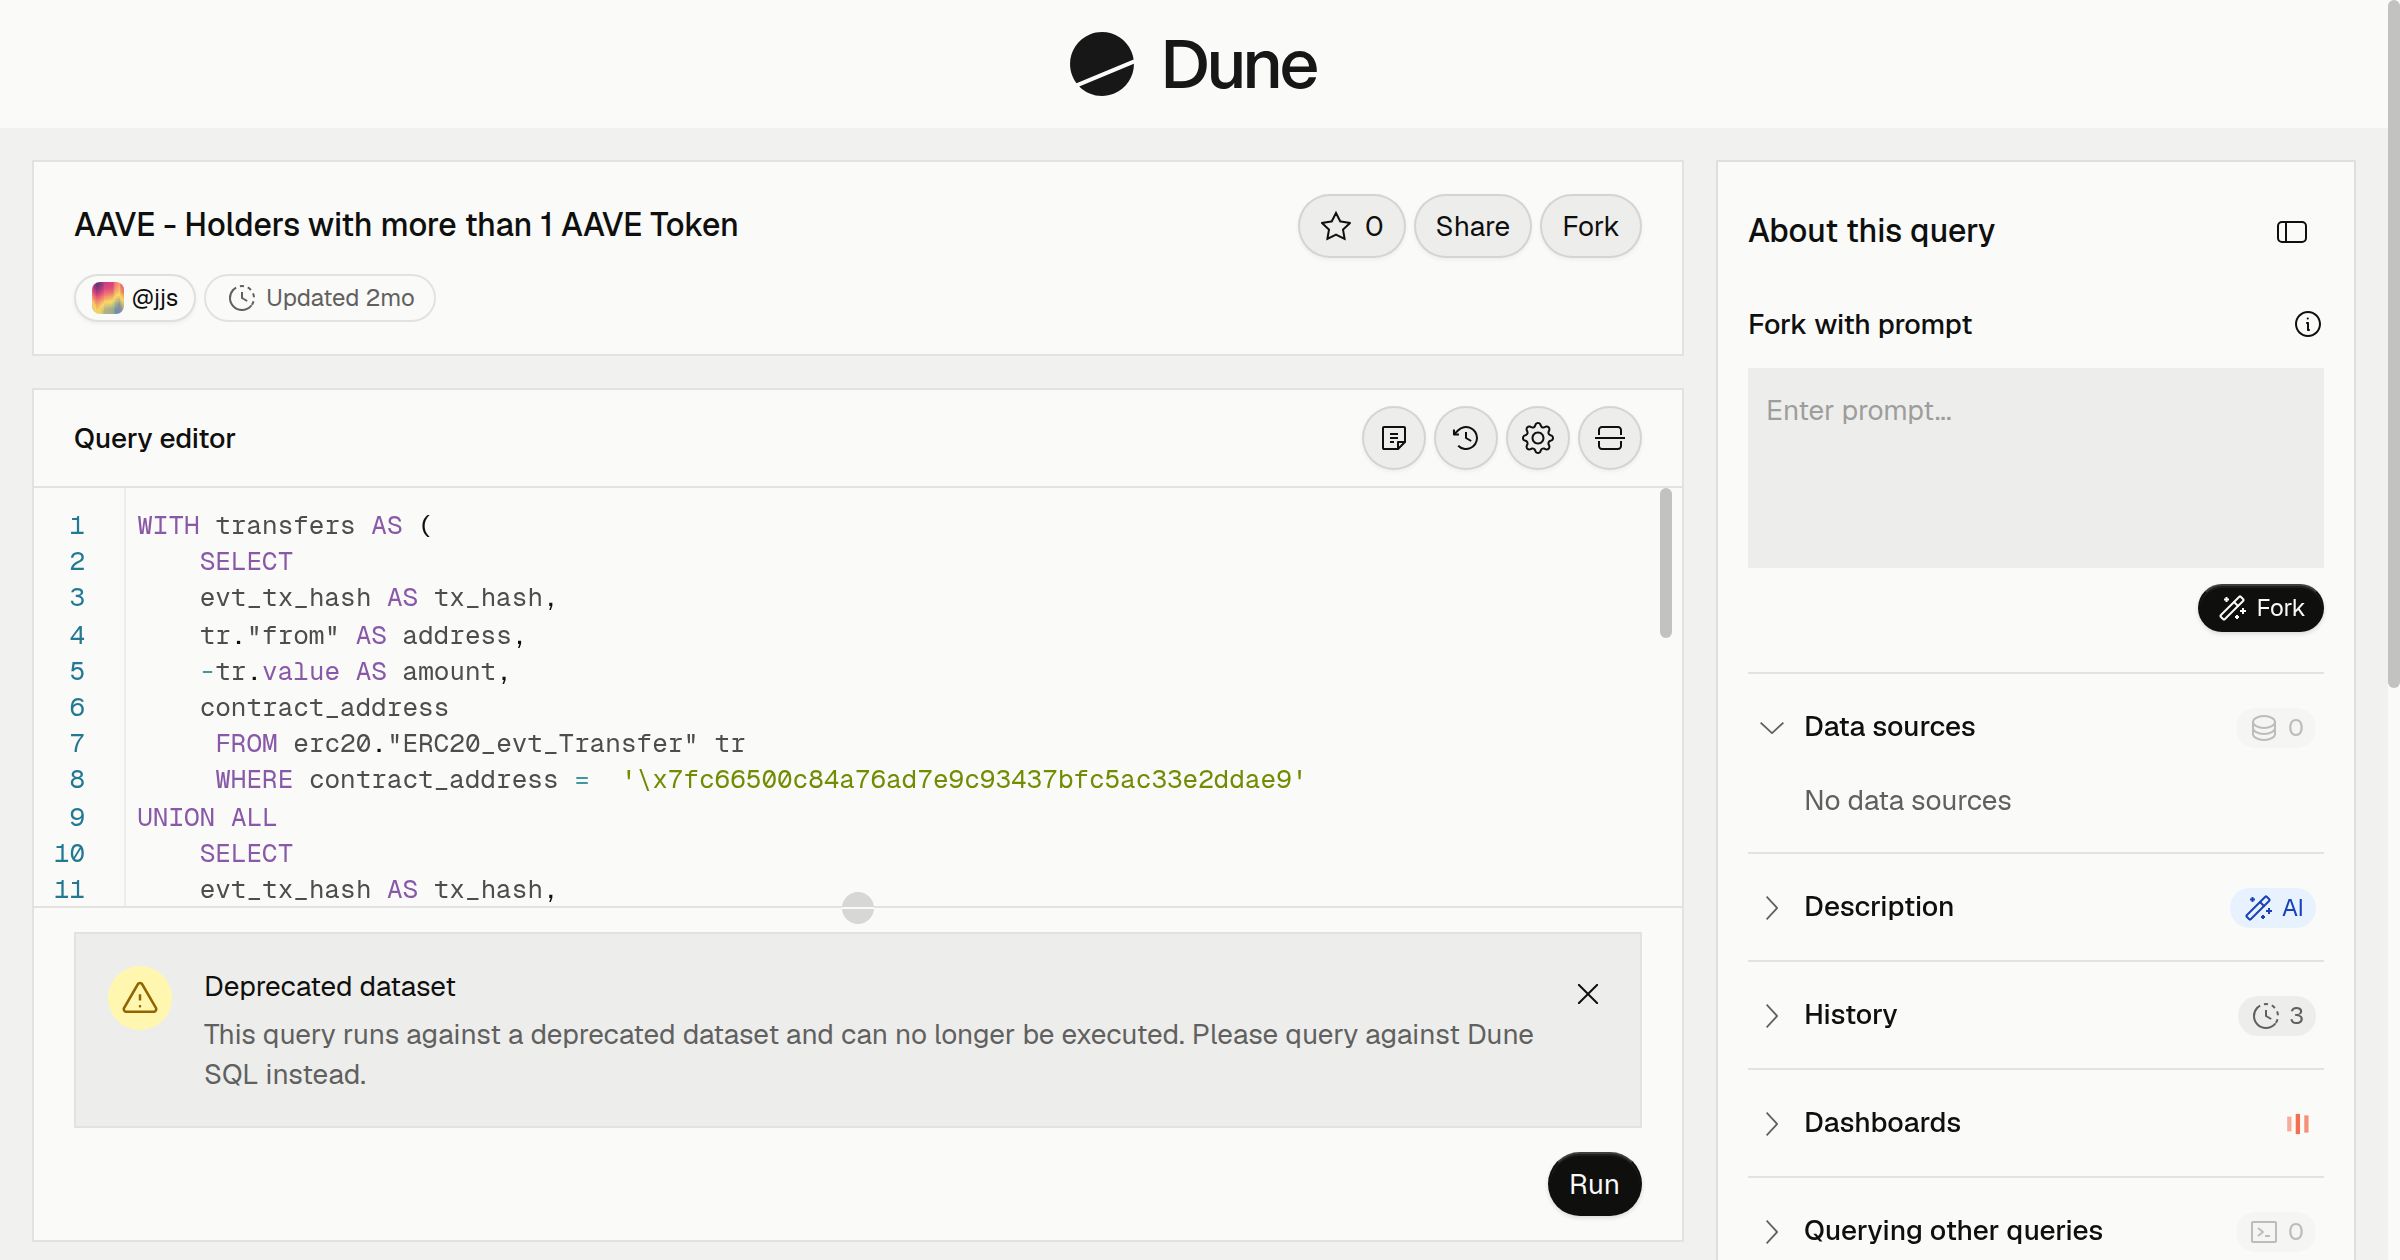
Task: Collapse the About this query sidebar
Action: pos(2291,232)
